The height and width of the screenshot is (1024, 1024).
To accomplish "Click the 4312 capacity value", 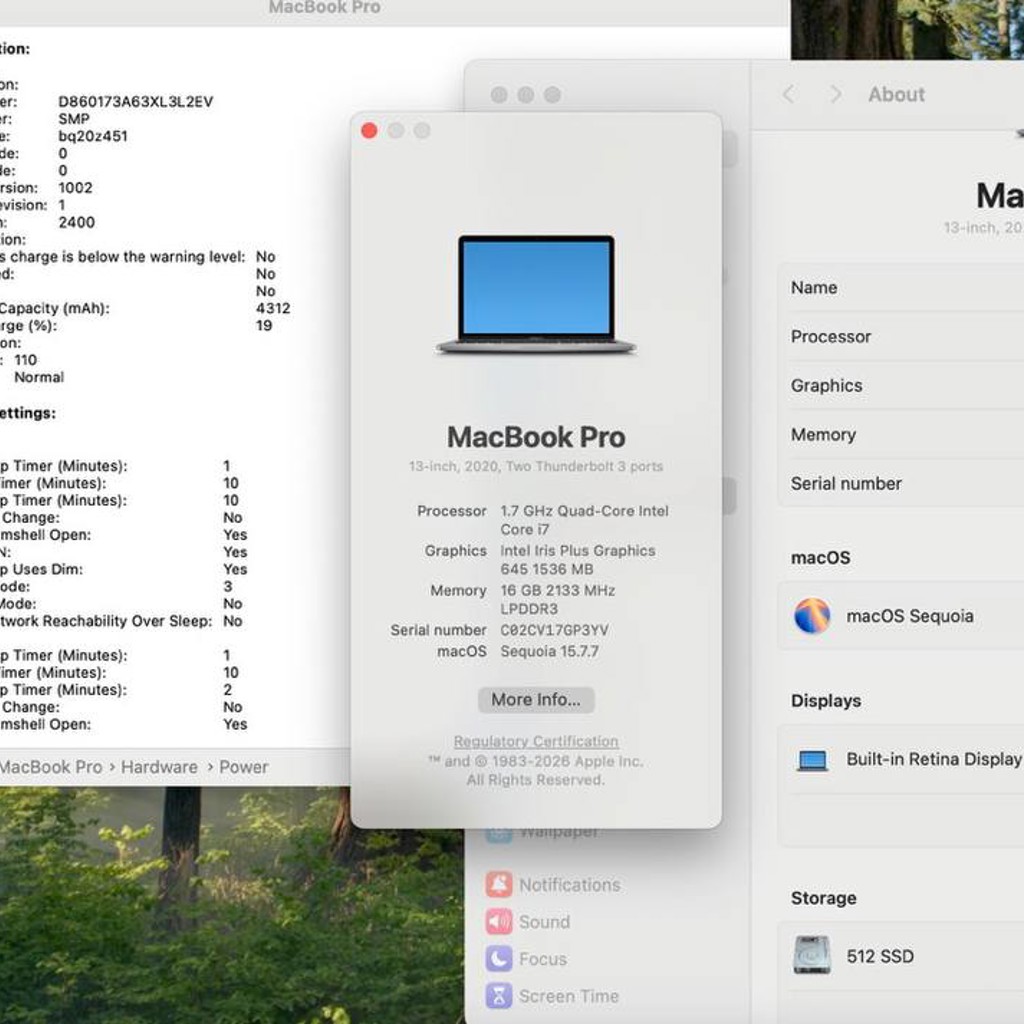I will 273,308.
